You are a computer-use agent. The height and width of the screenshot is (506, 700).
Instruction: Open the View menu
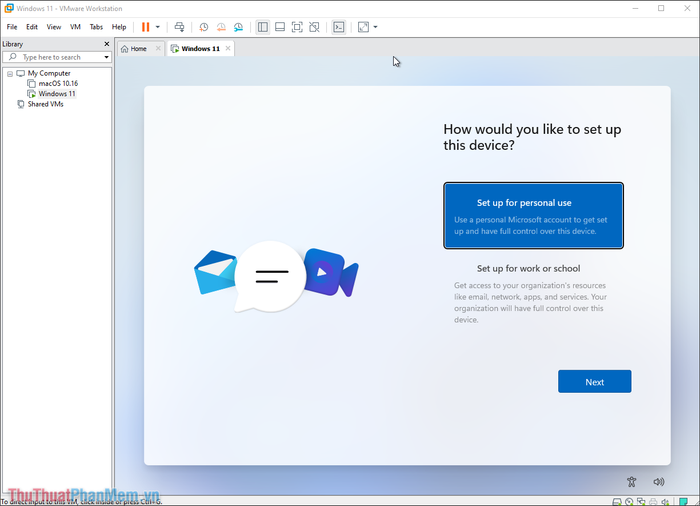[54, 27]
